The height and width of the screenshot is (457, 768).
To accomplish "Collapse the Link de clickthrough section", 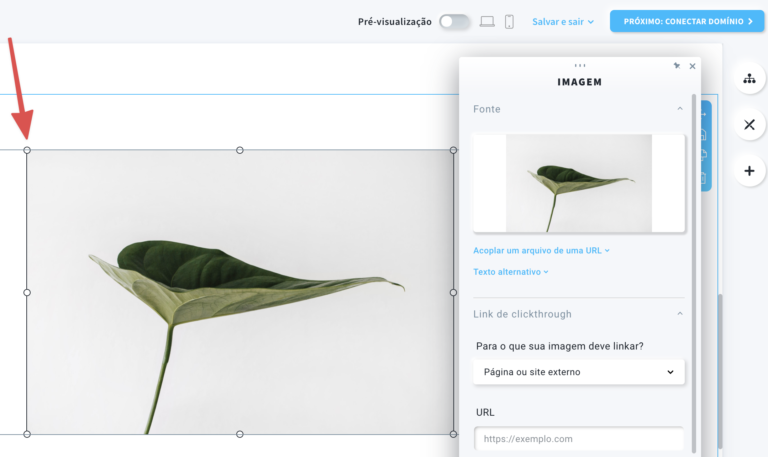I will (x=680, y=314).
